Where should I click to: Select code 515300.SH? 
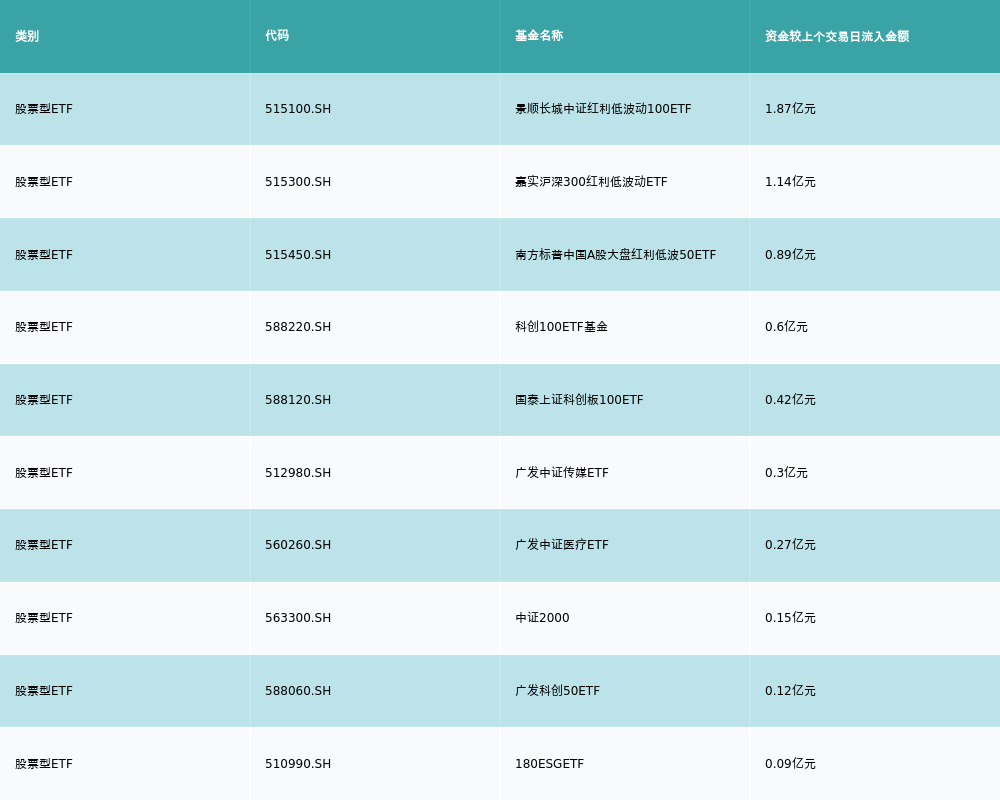(x=298, y=182)
